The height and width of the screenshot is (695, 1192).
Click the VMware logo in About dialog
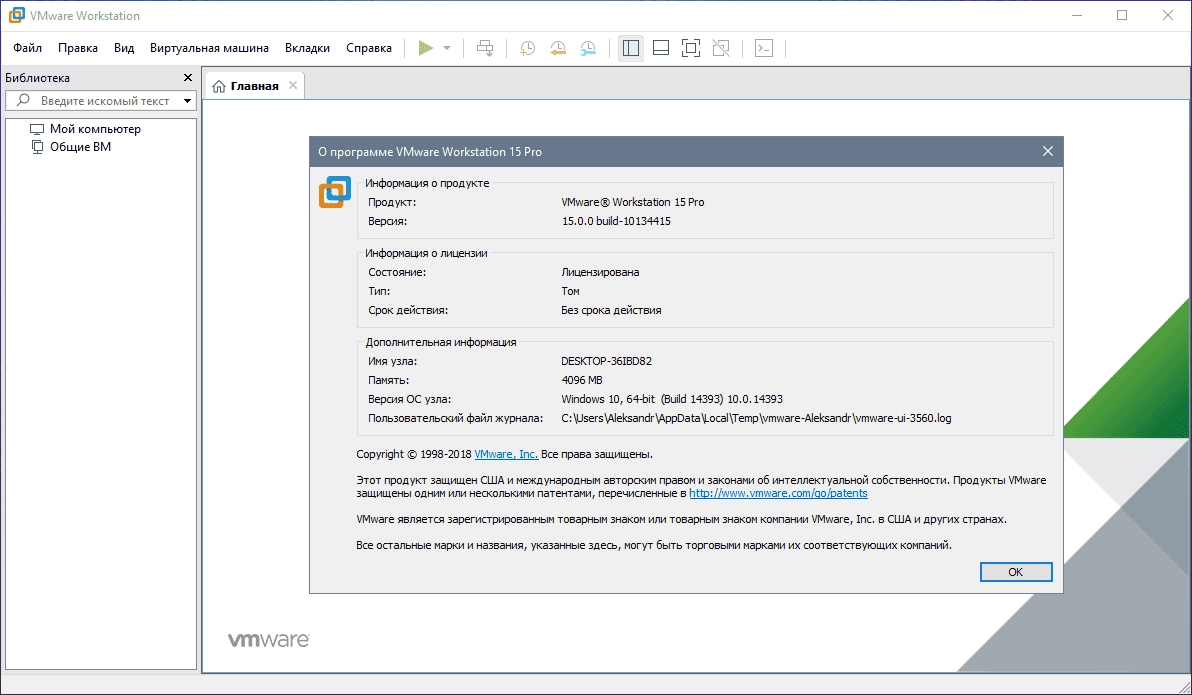point(334,192)
